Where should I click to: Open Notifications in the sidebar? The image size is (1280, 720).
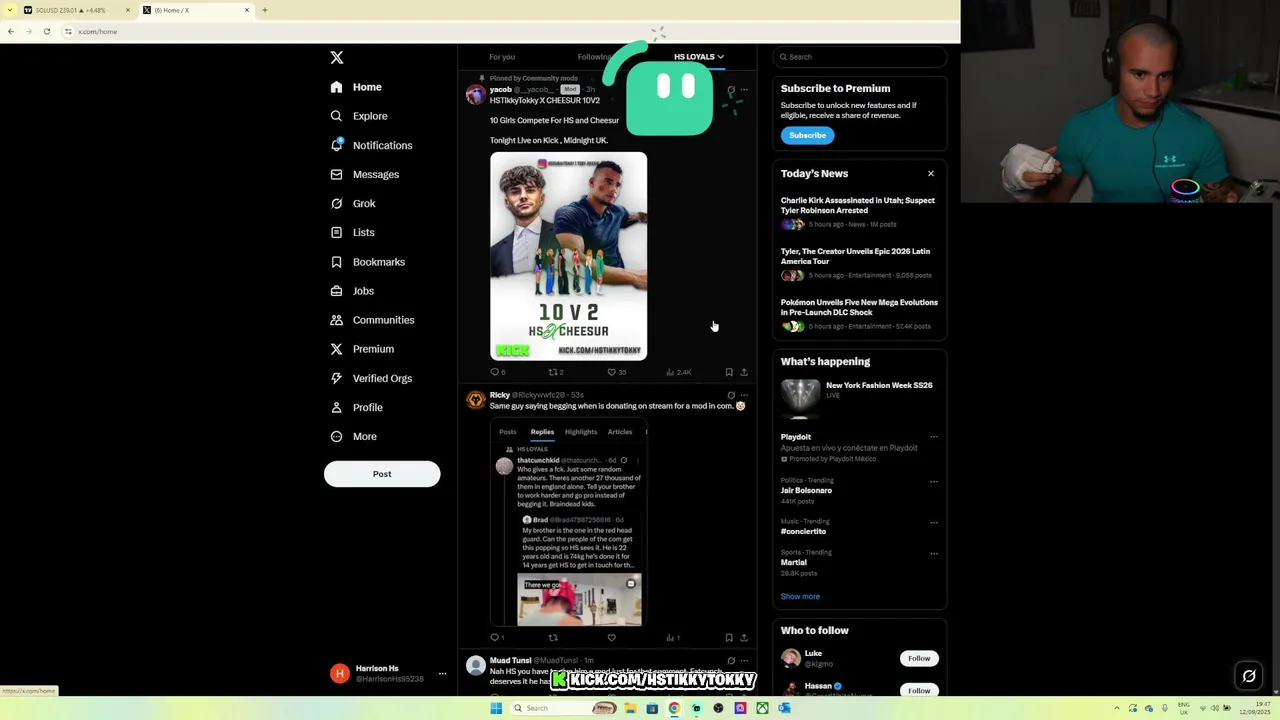[x=371, y=145]
